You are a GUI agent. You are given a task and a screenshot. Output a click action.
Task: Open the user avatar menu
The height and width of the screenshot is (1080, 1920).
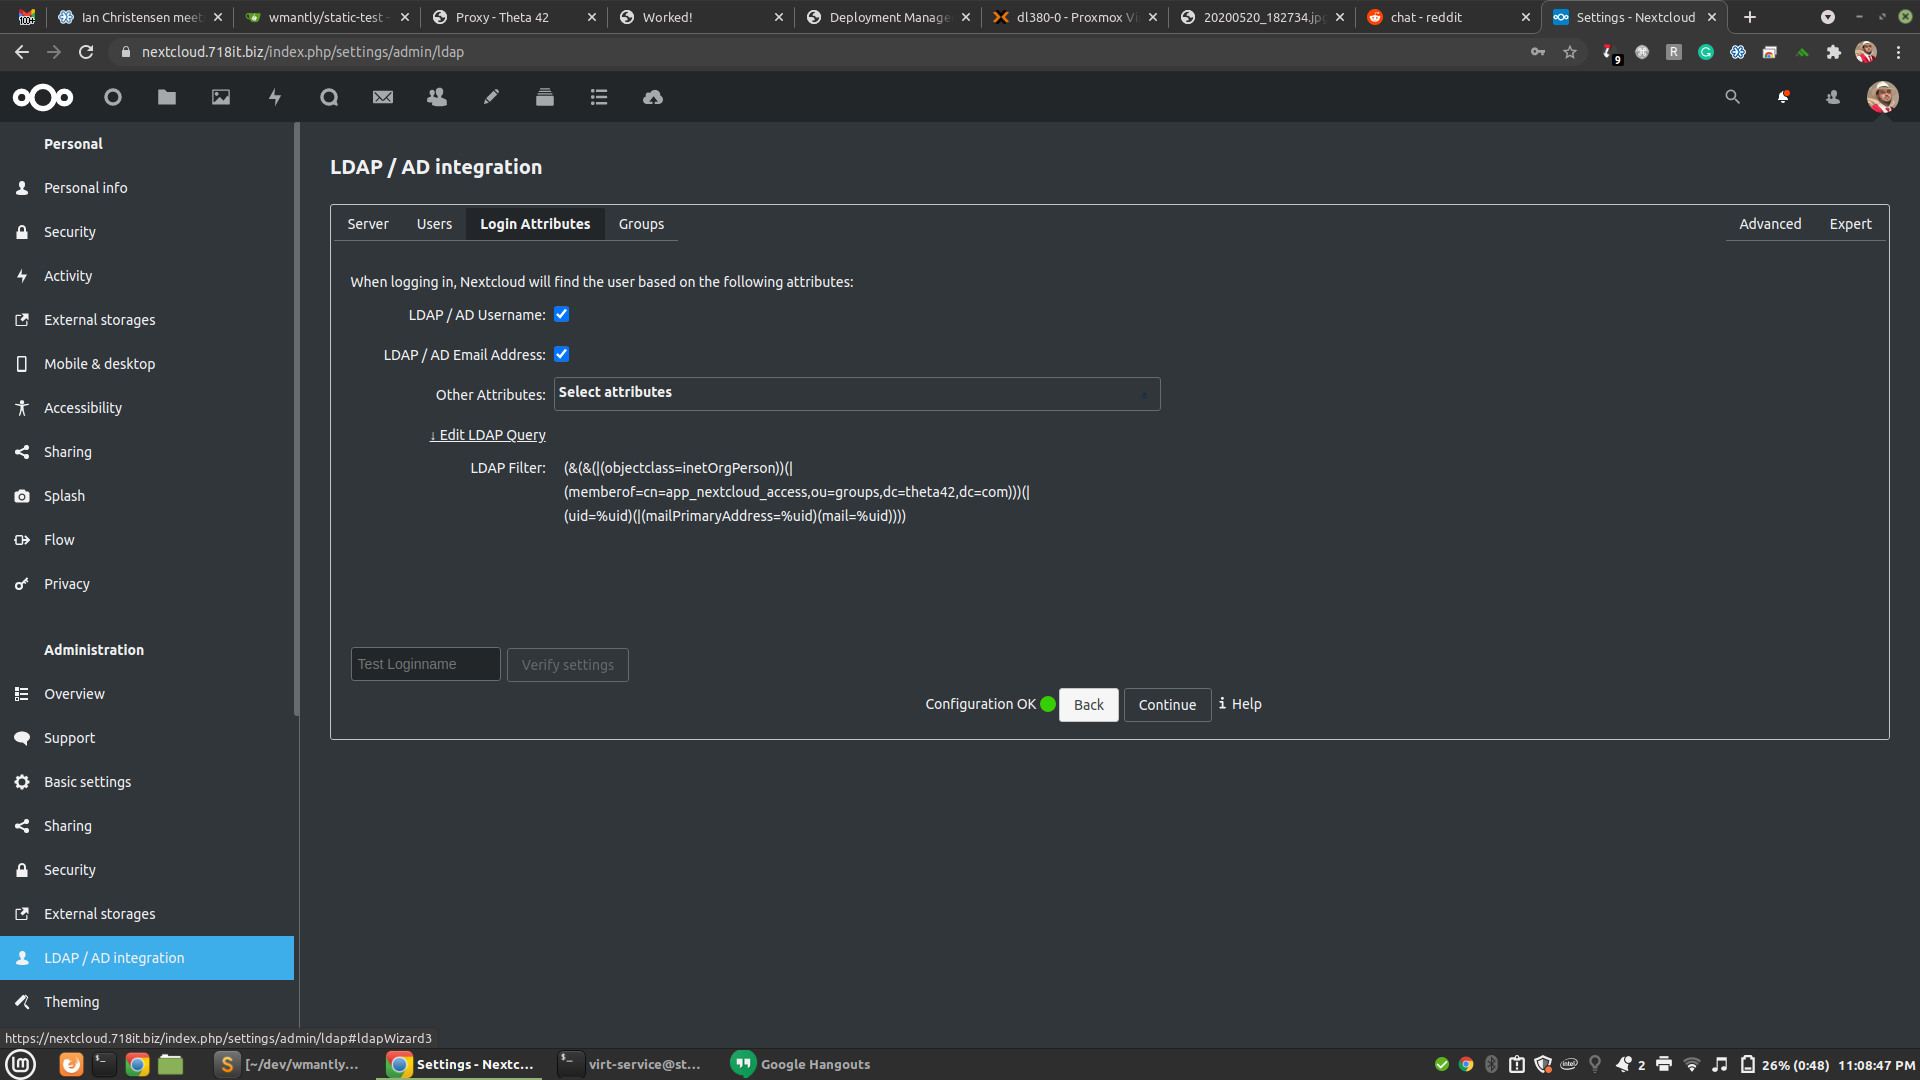(1882, 97)
